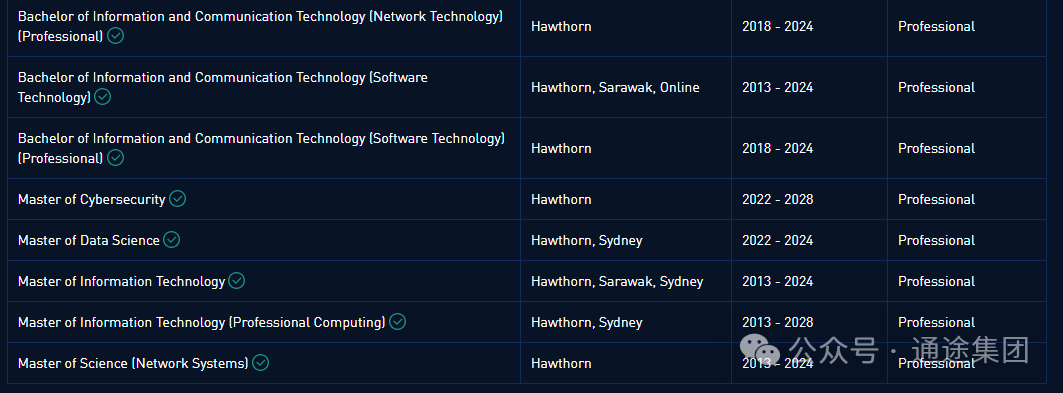The height and width of the screenshot is (393, 1063).
Task: Click 'Professional' type in Hawthorn, Sarawak, Online row
Action: 936,87
